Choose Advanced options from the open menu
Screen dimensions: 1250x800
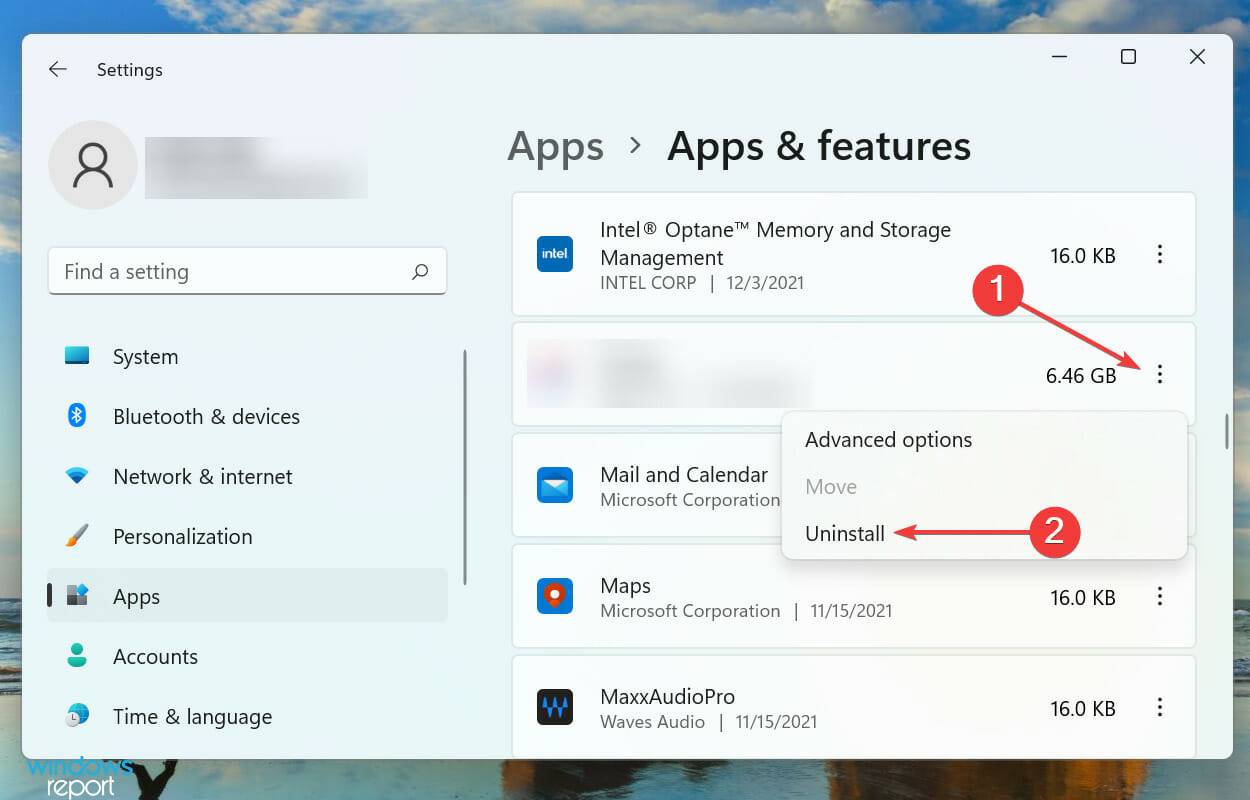[888, 440]
